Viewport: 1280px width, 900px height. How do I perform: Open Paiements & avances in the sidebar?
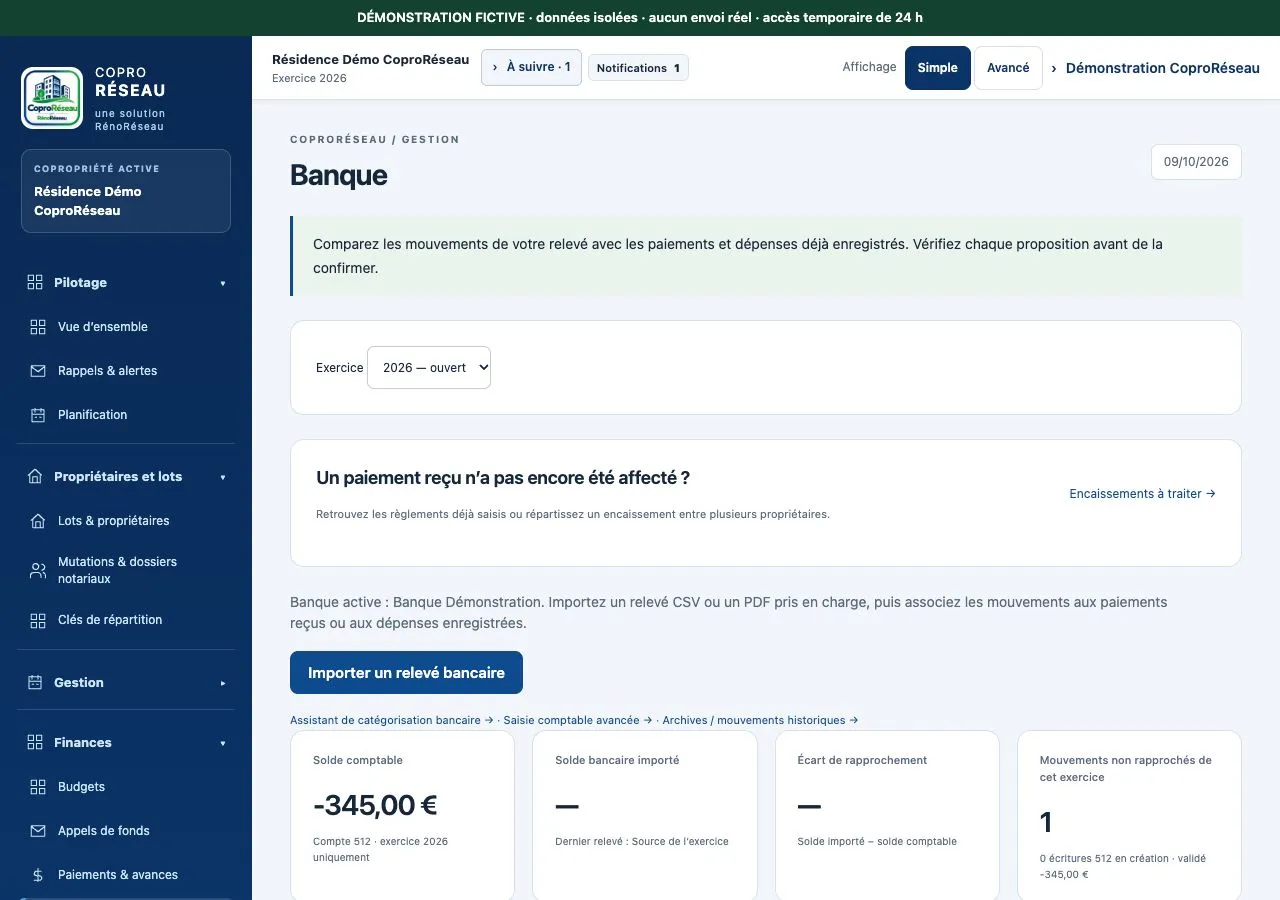pos(126,875)
